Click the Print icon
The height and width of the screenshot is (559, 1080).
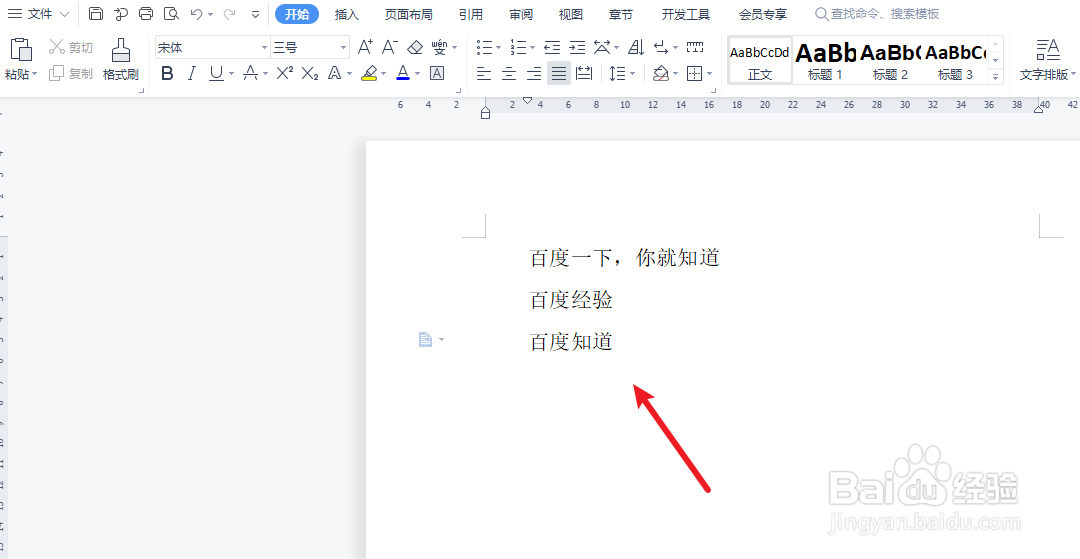click(146, 14)
